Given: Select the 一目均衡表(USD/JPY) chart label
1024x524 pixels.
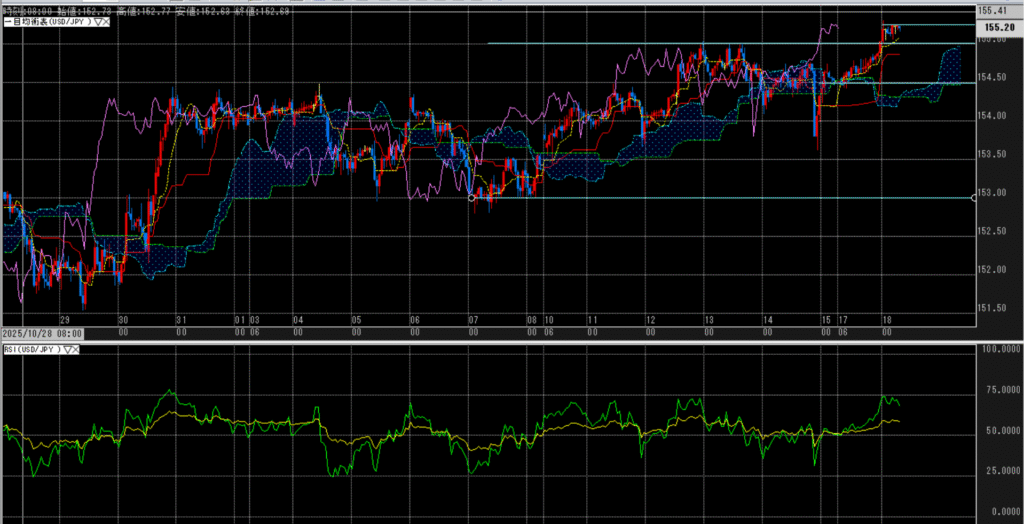Looking at the screenshot, I should (x=50, y=21).
